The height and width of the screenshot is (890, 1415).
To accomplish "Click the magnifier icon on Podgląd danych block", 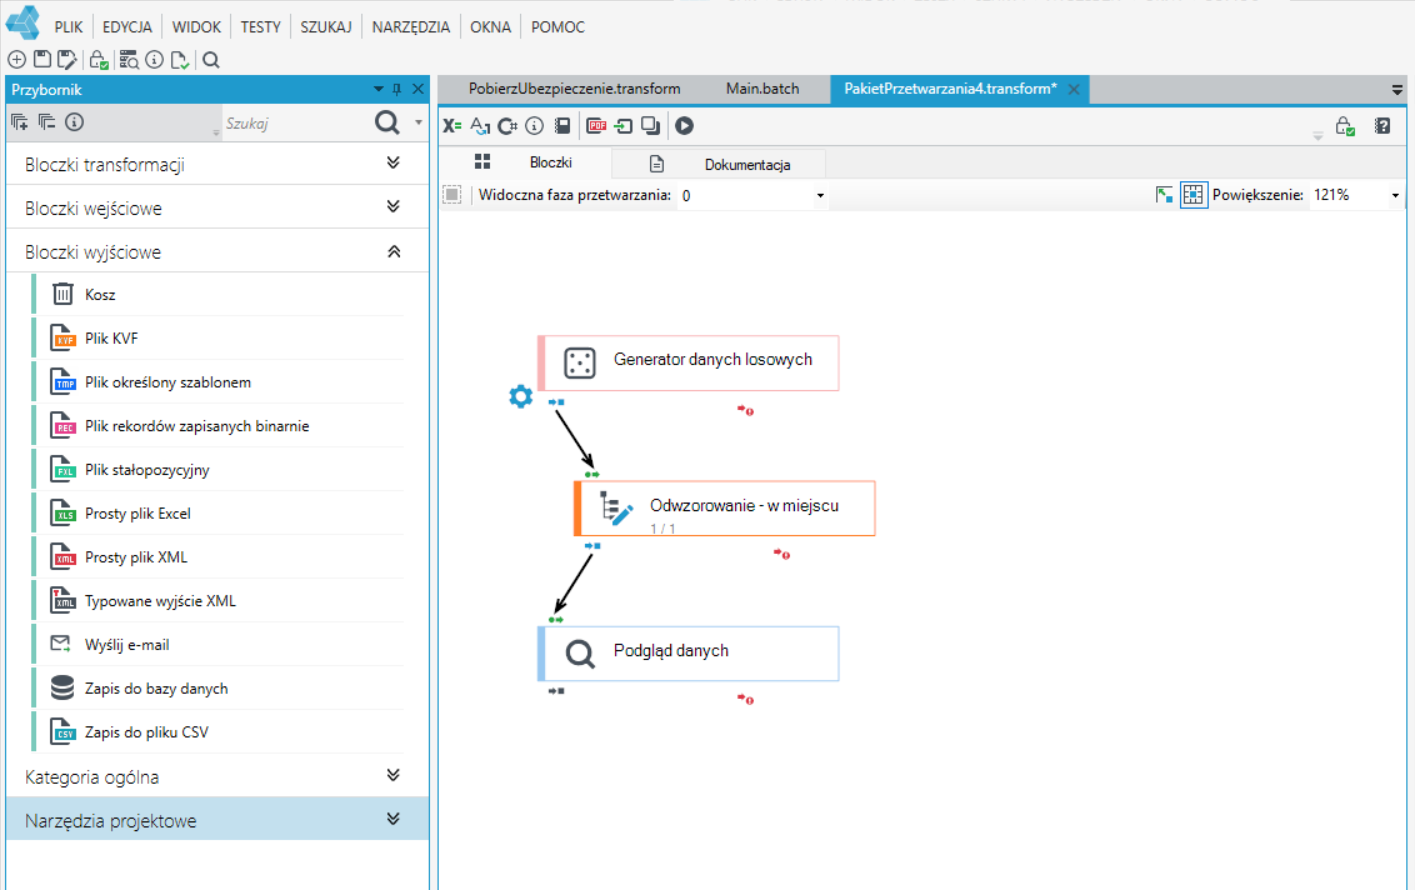I will [580, 654].
